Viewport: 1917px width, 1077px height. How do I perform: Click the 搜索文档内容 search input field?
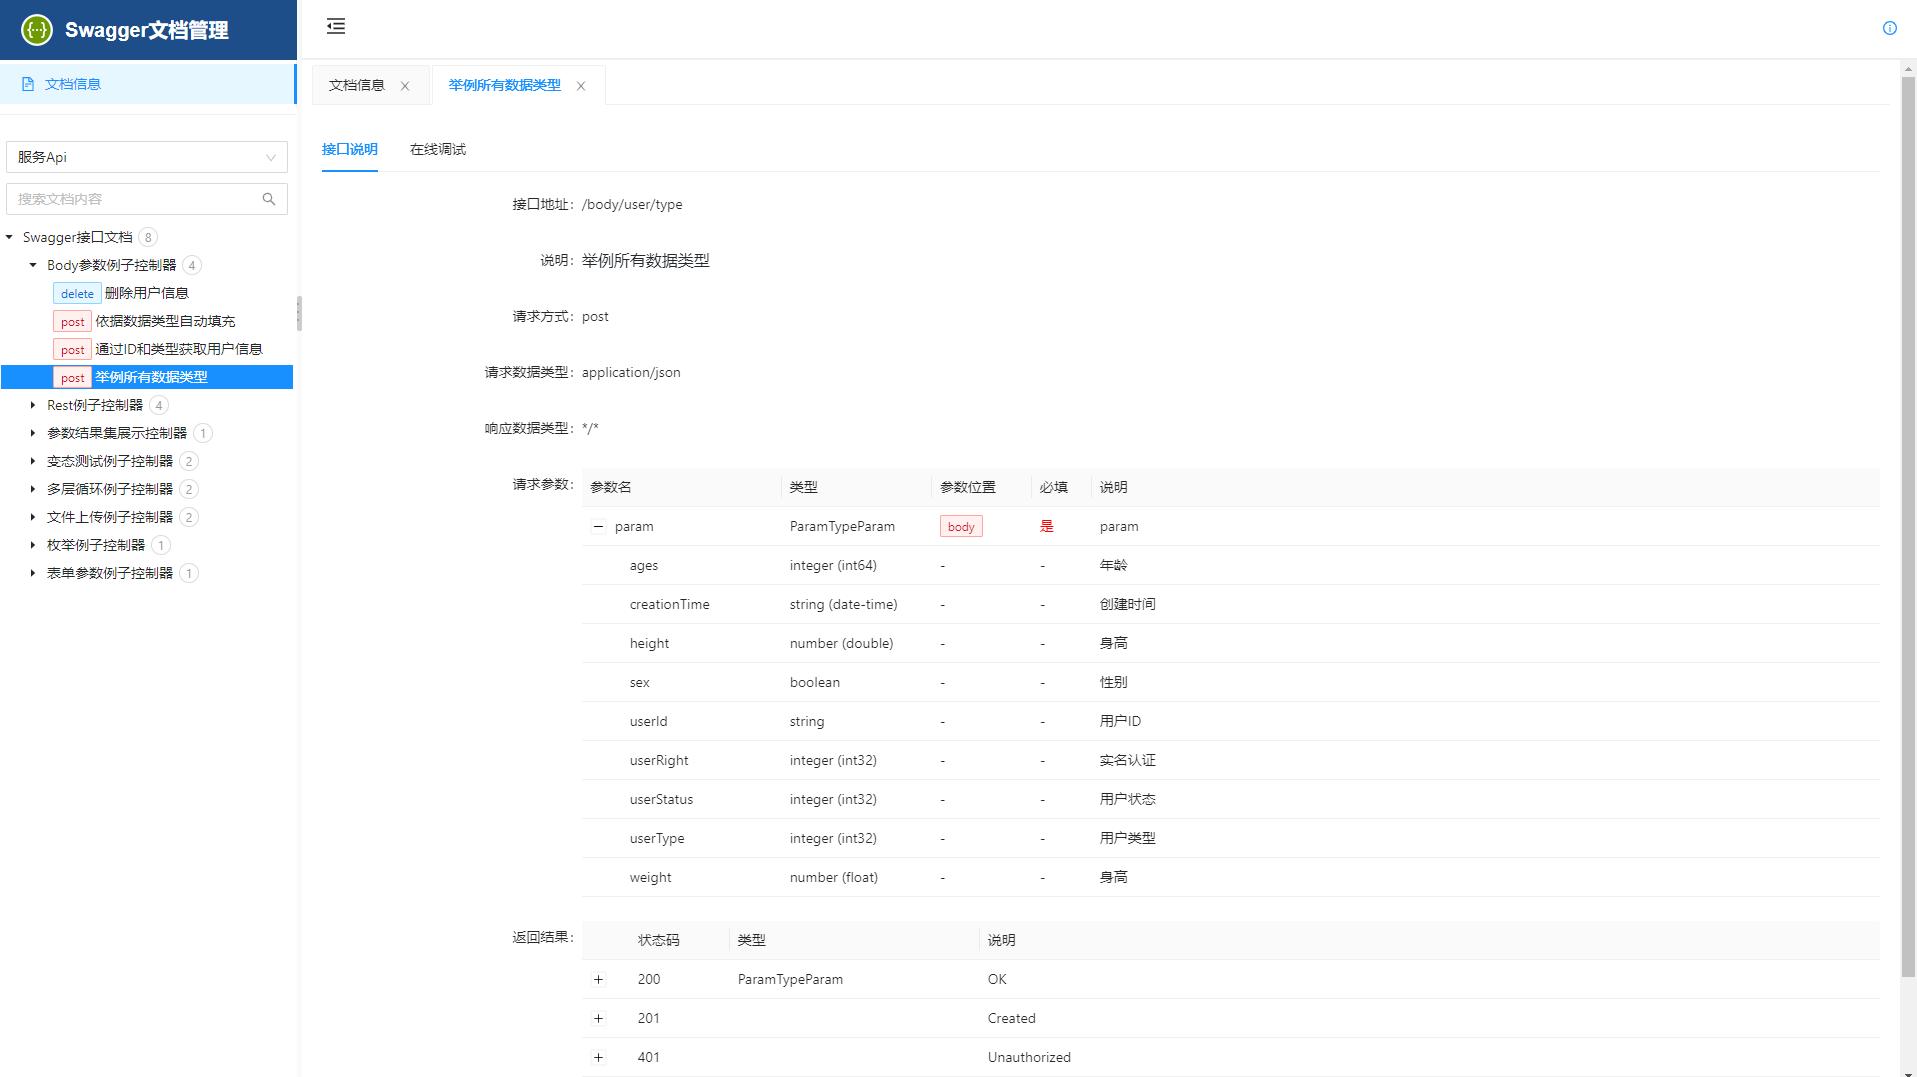tap(130, 198)
